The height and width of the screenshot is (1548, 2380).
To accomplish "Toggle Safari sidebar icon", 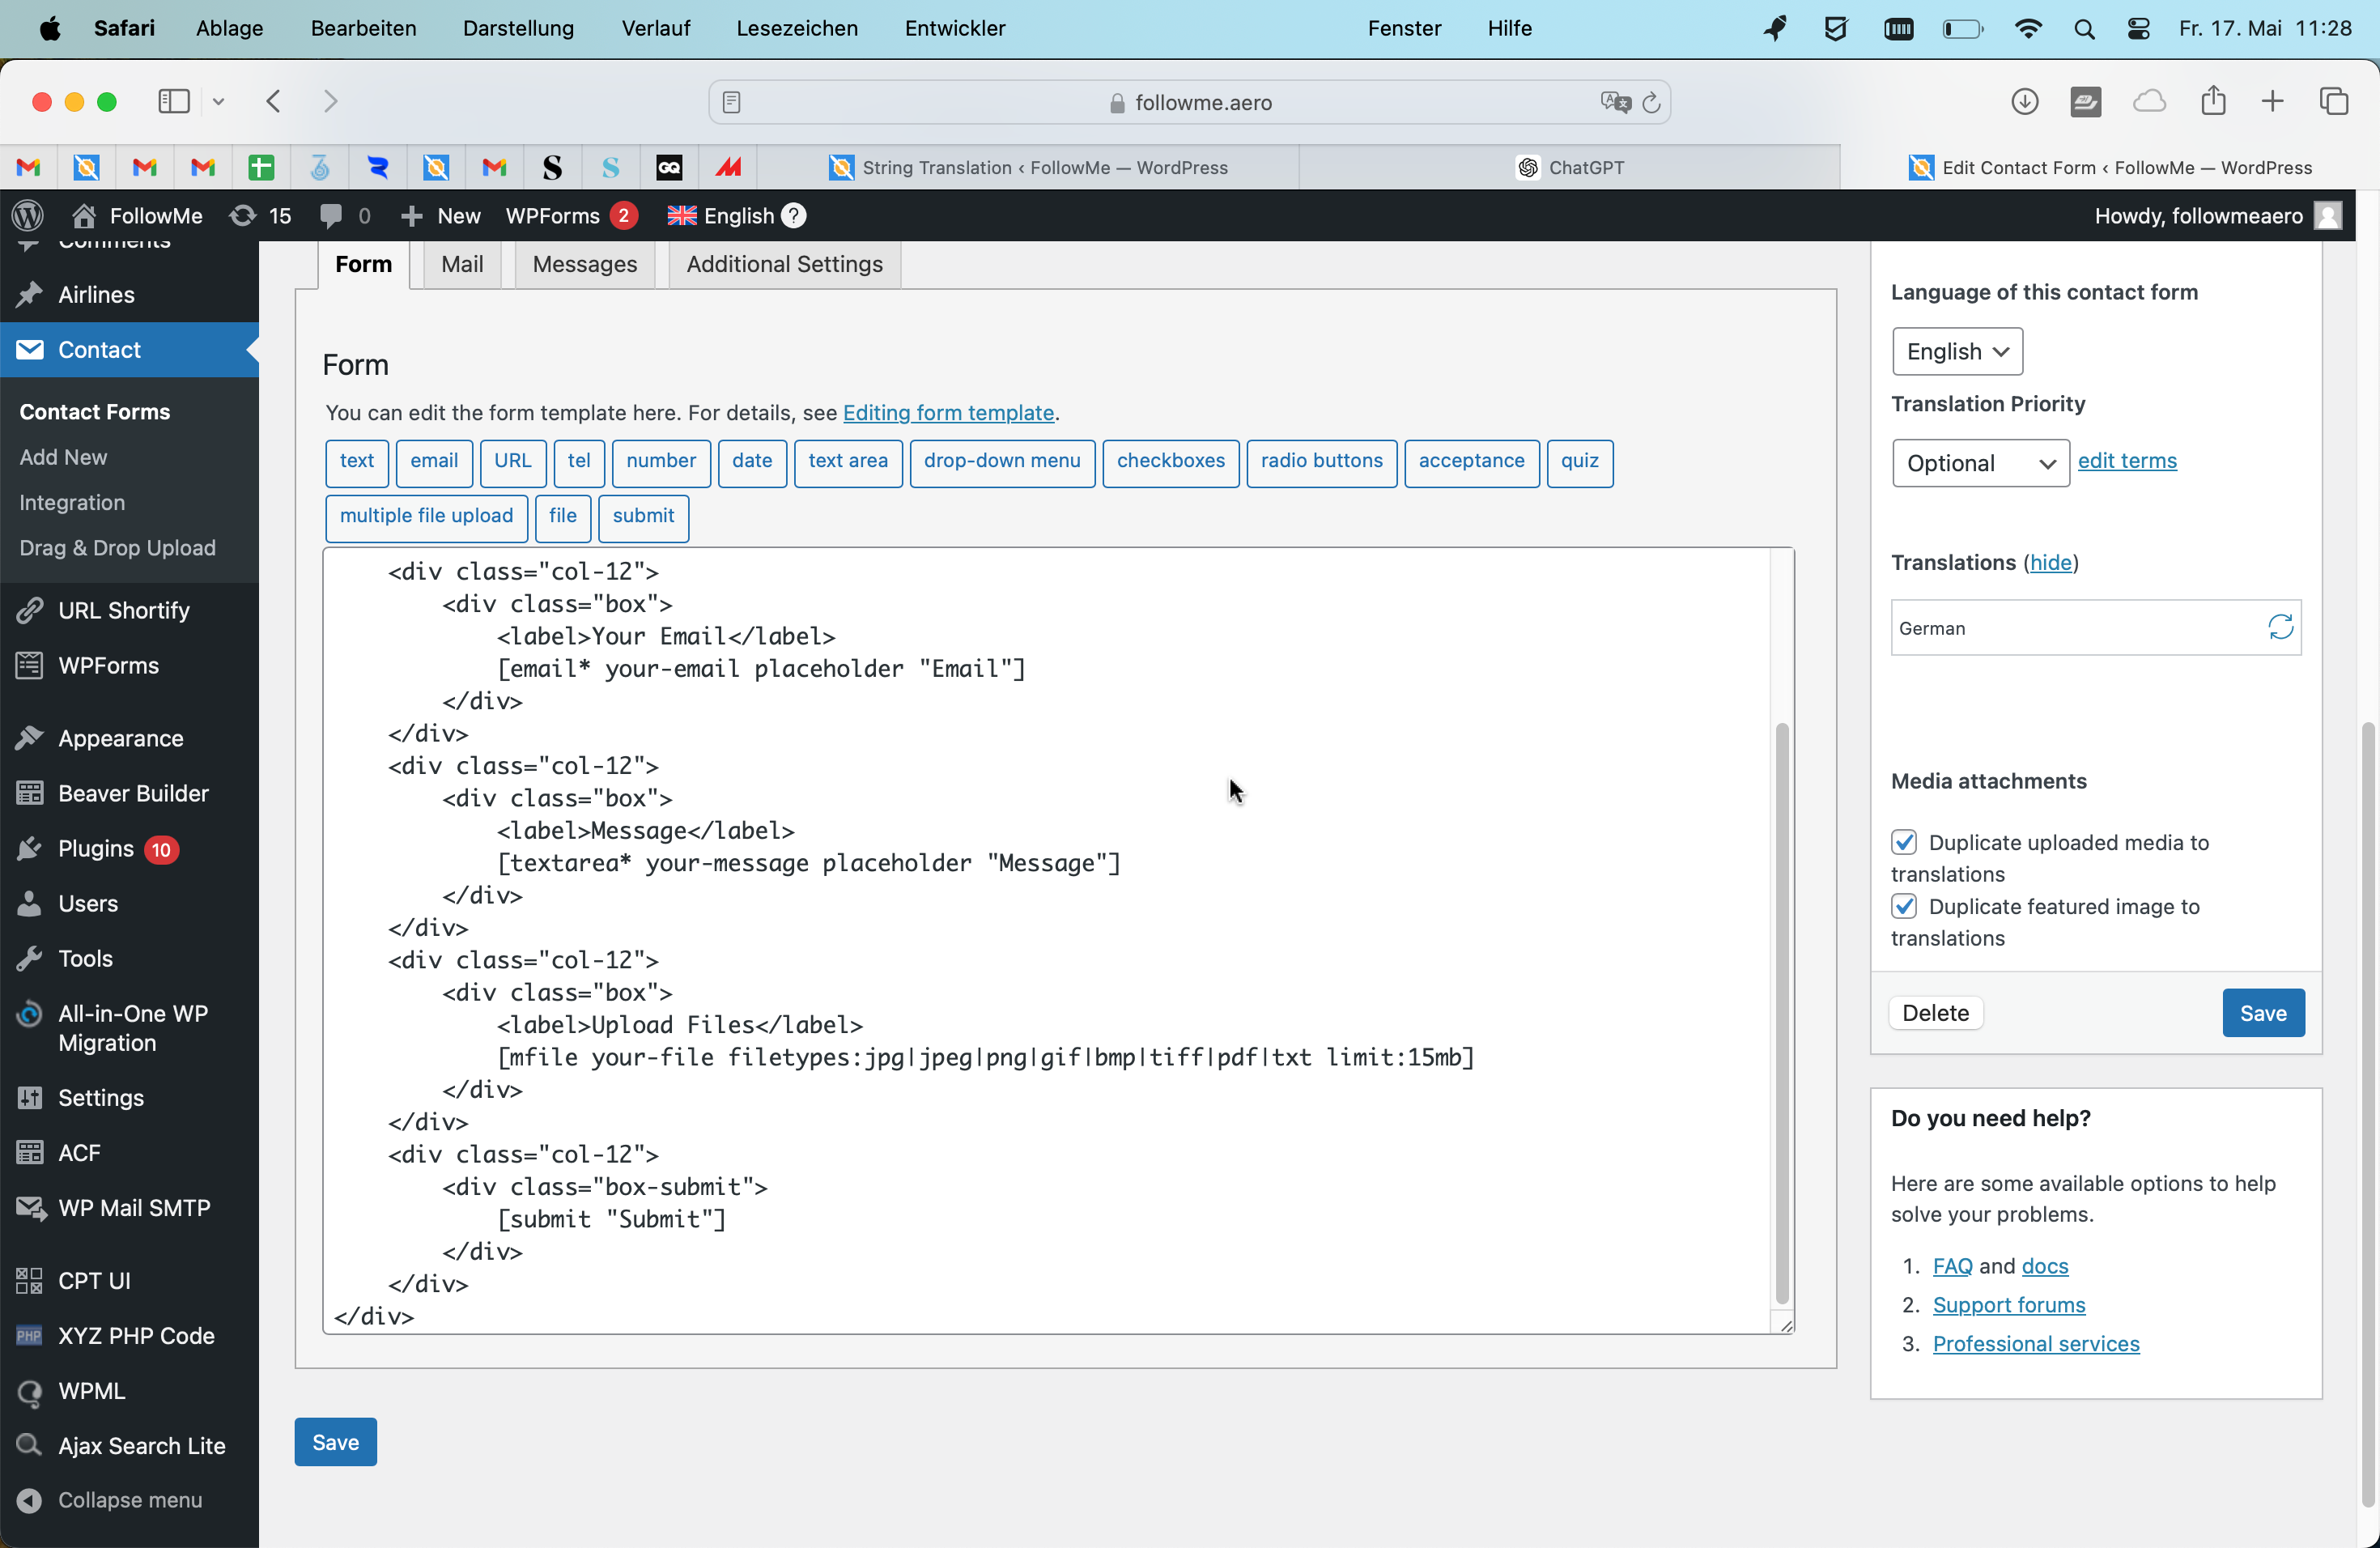I will click(x=174, y=101).
